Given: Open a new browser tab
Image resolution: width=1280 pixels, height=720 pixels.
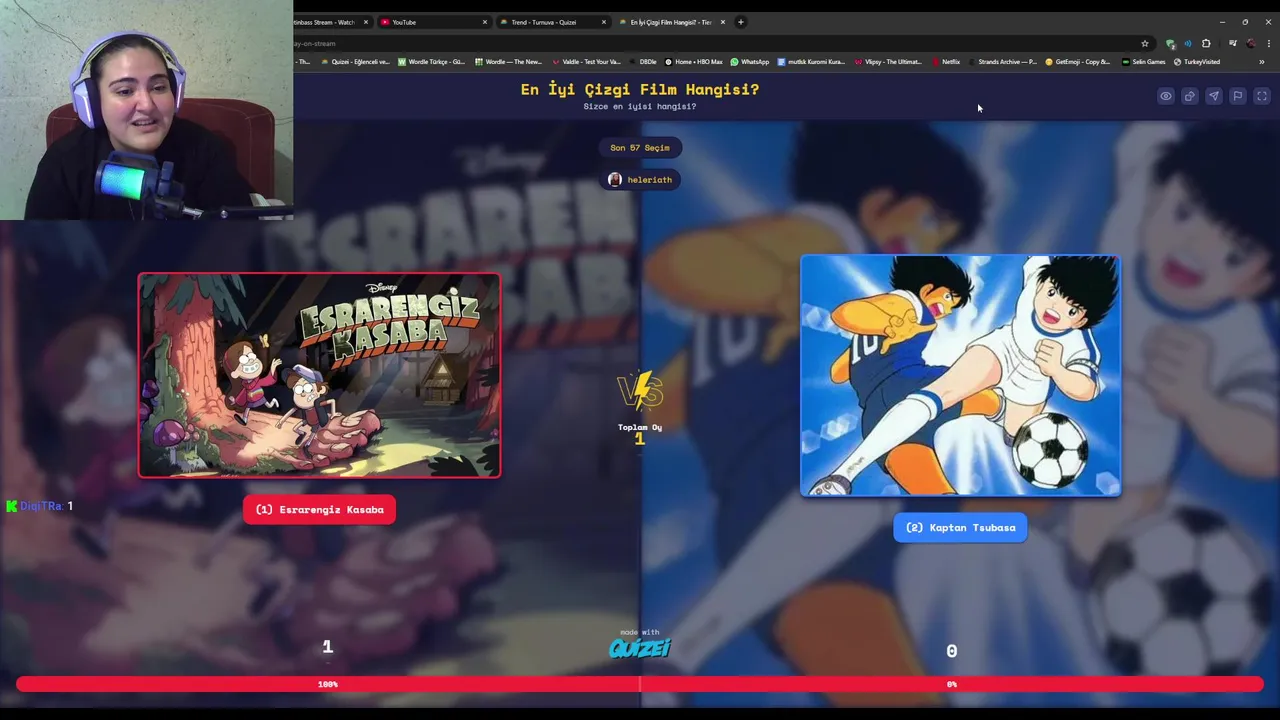Looking at the screenshot, I should pyautogui.click(x=741, y=22).
